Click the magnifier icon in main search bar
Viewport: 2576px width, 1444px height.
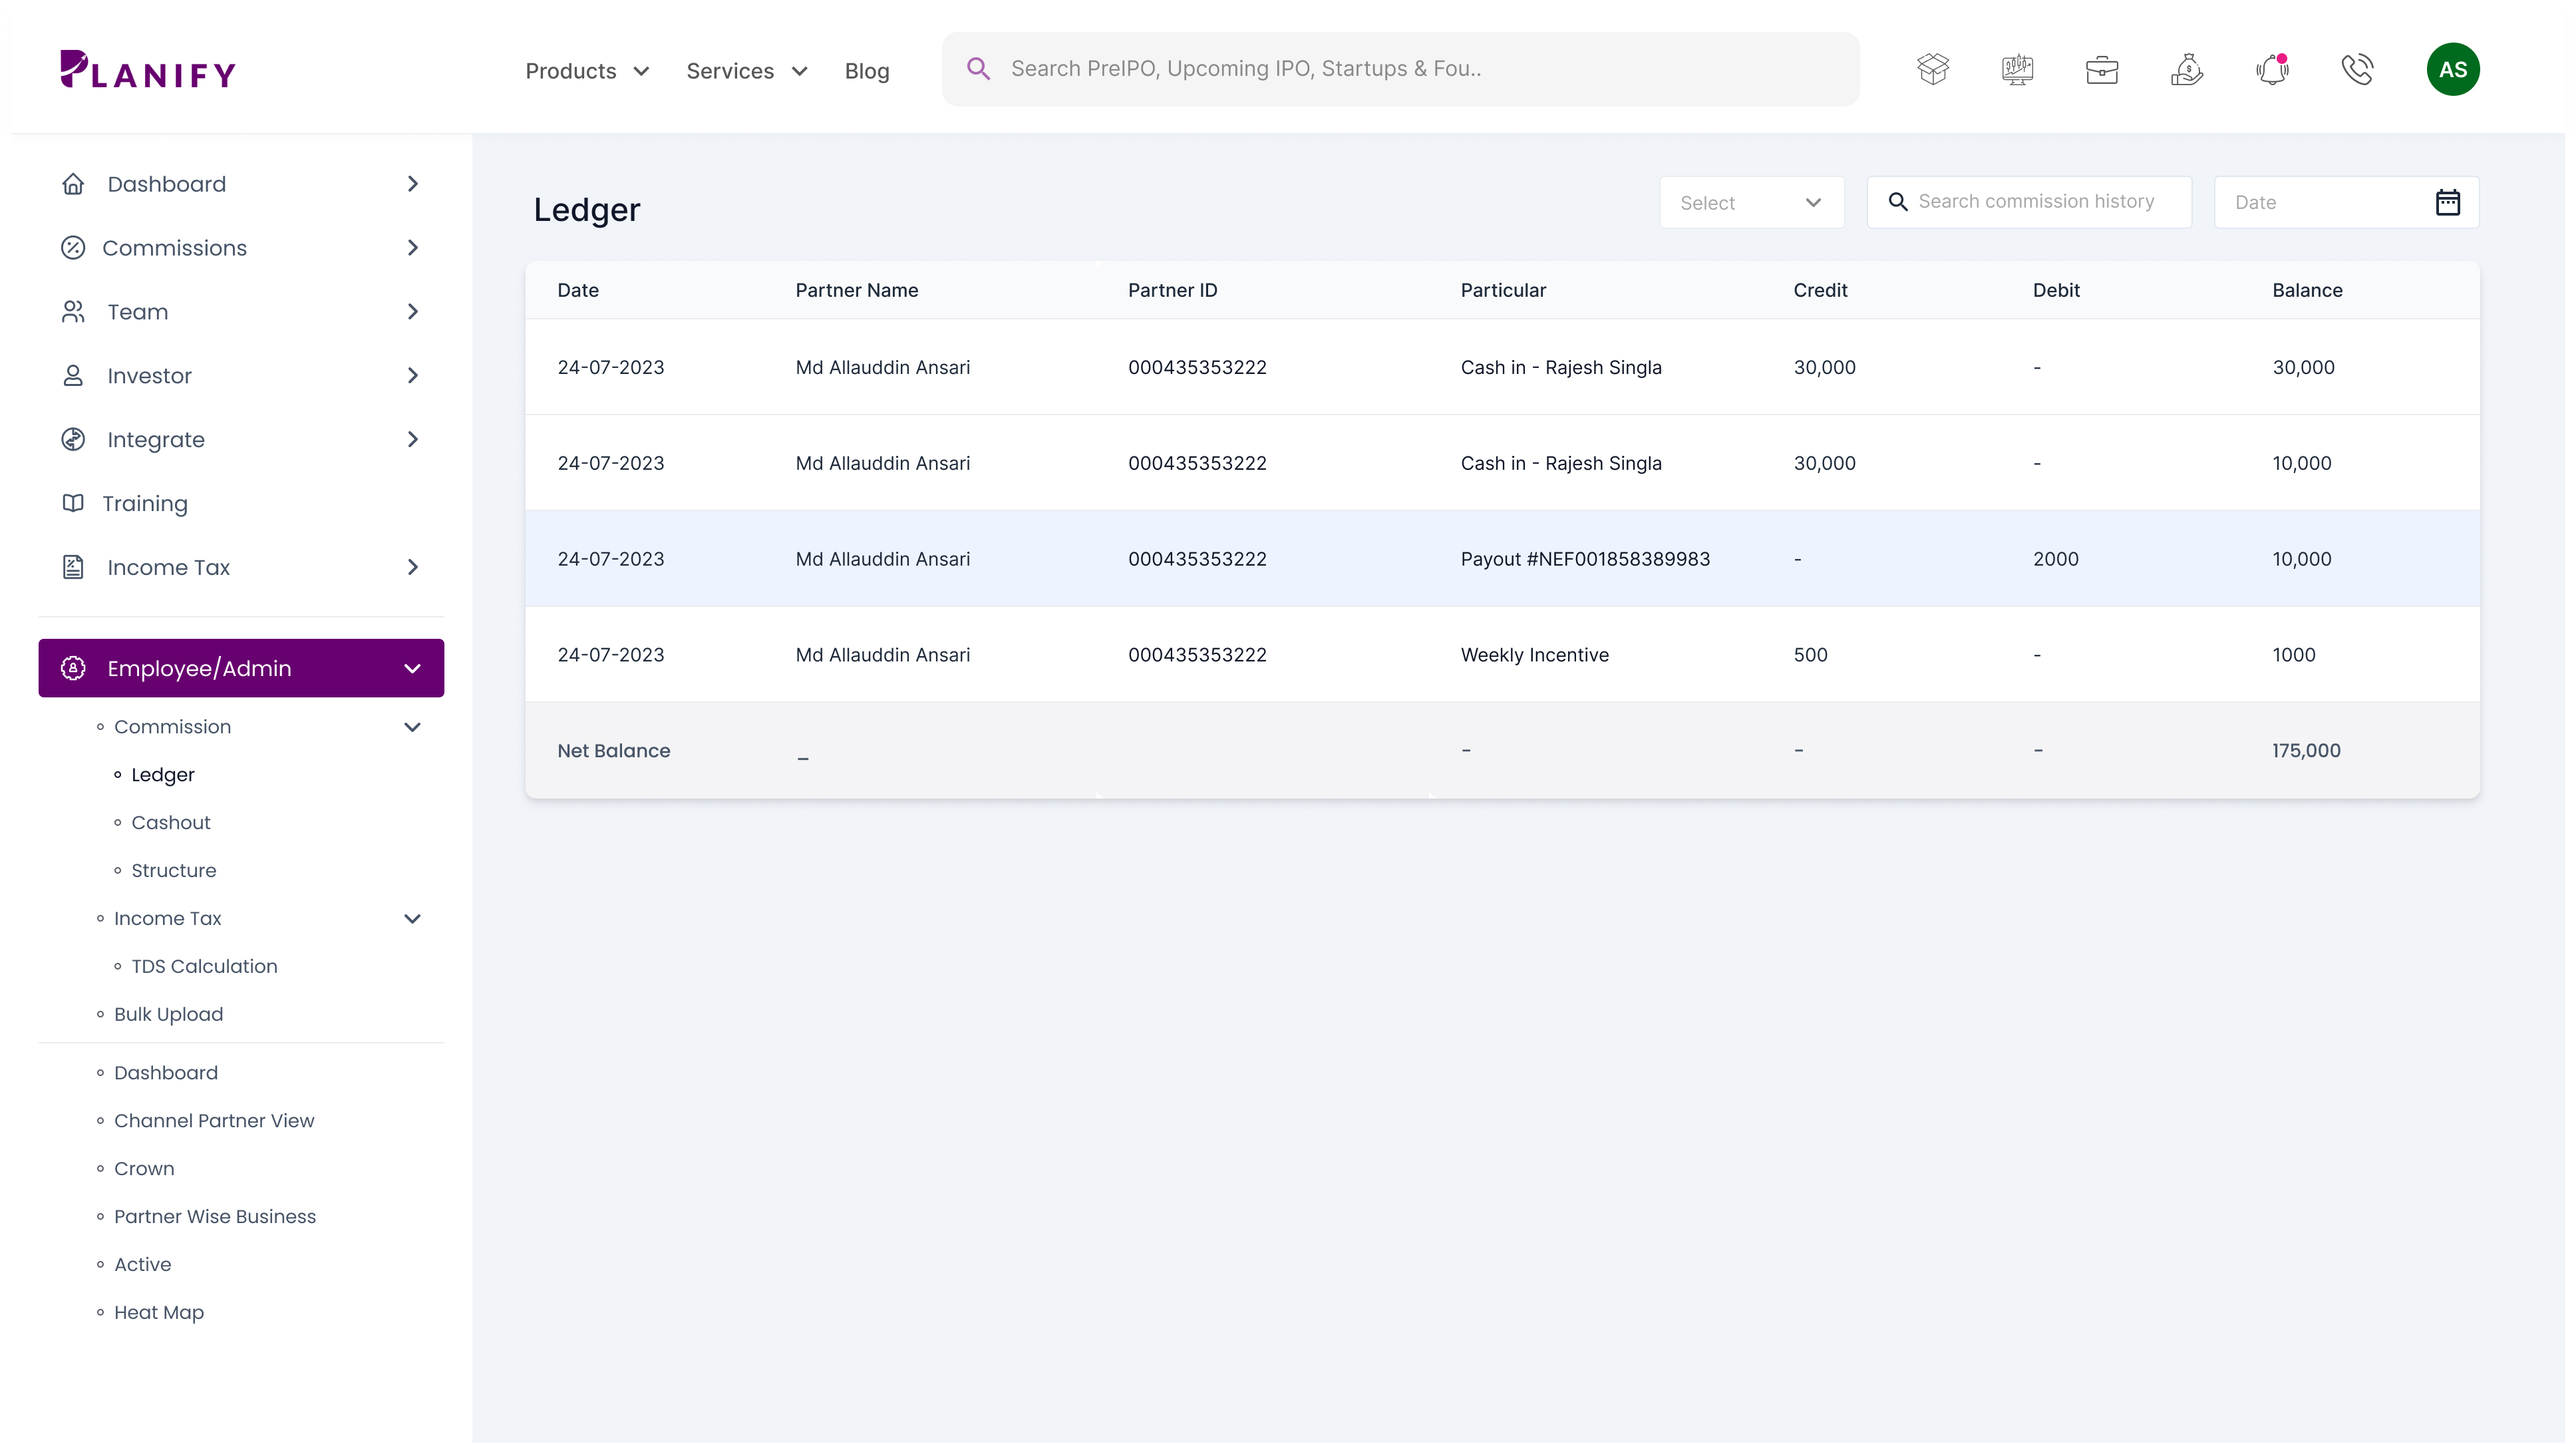[978, 69]
